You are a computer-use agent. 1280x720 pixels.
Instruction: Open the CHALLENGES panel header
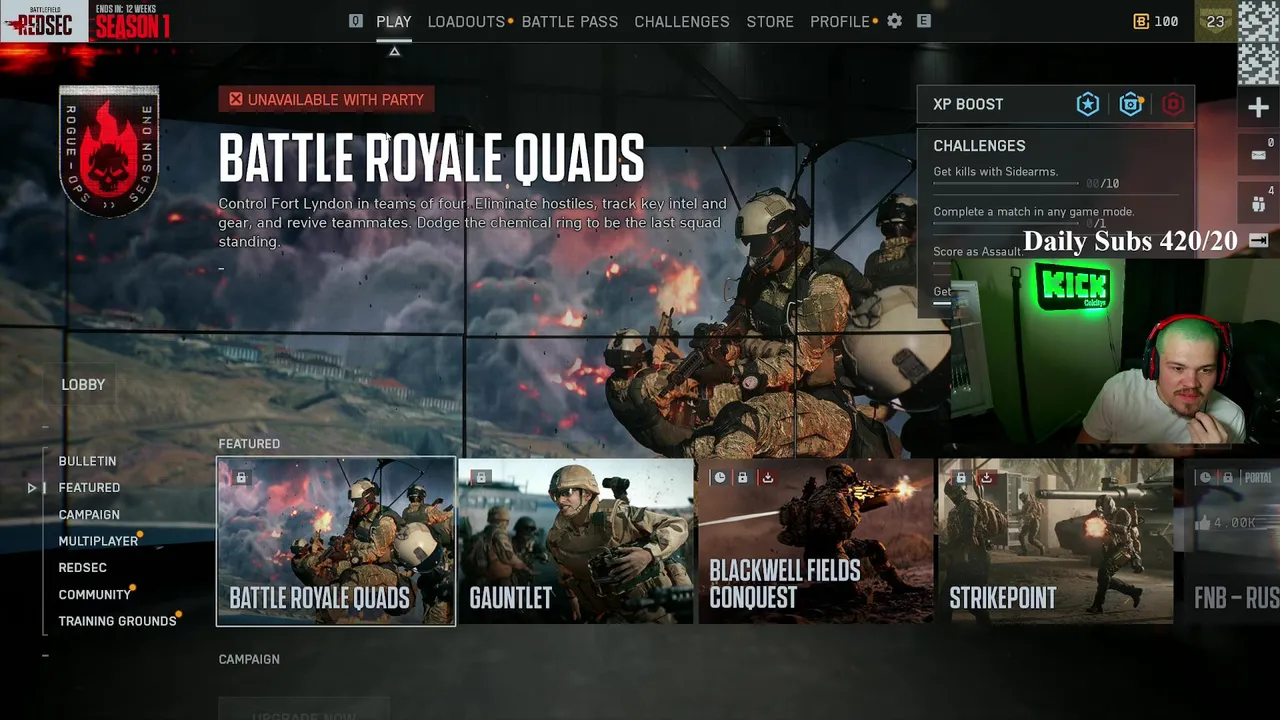(979, 146)
